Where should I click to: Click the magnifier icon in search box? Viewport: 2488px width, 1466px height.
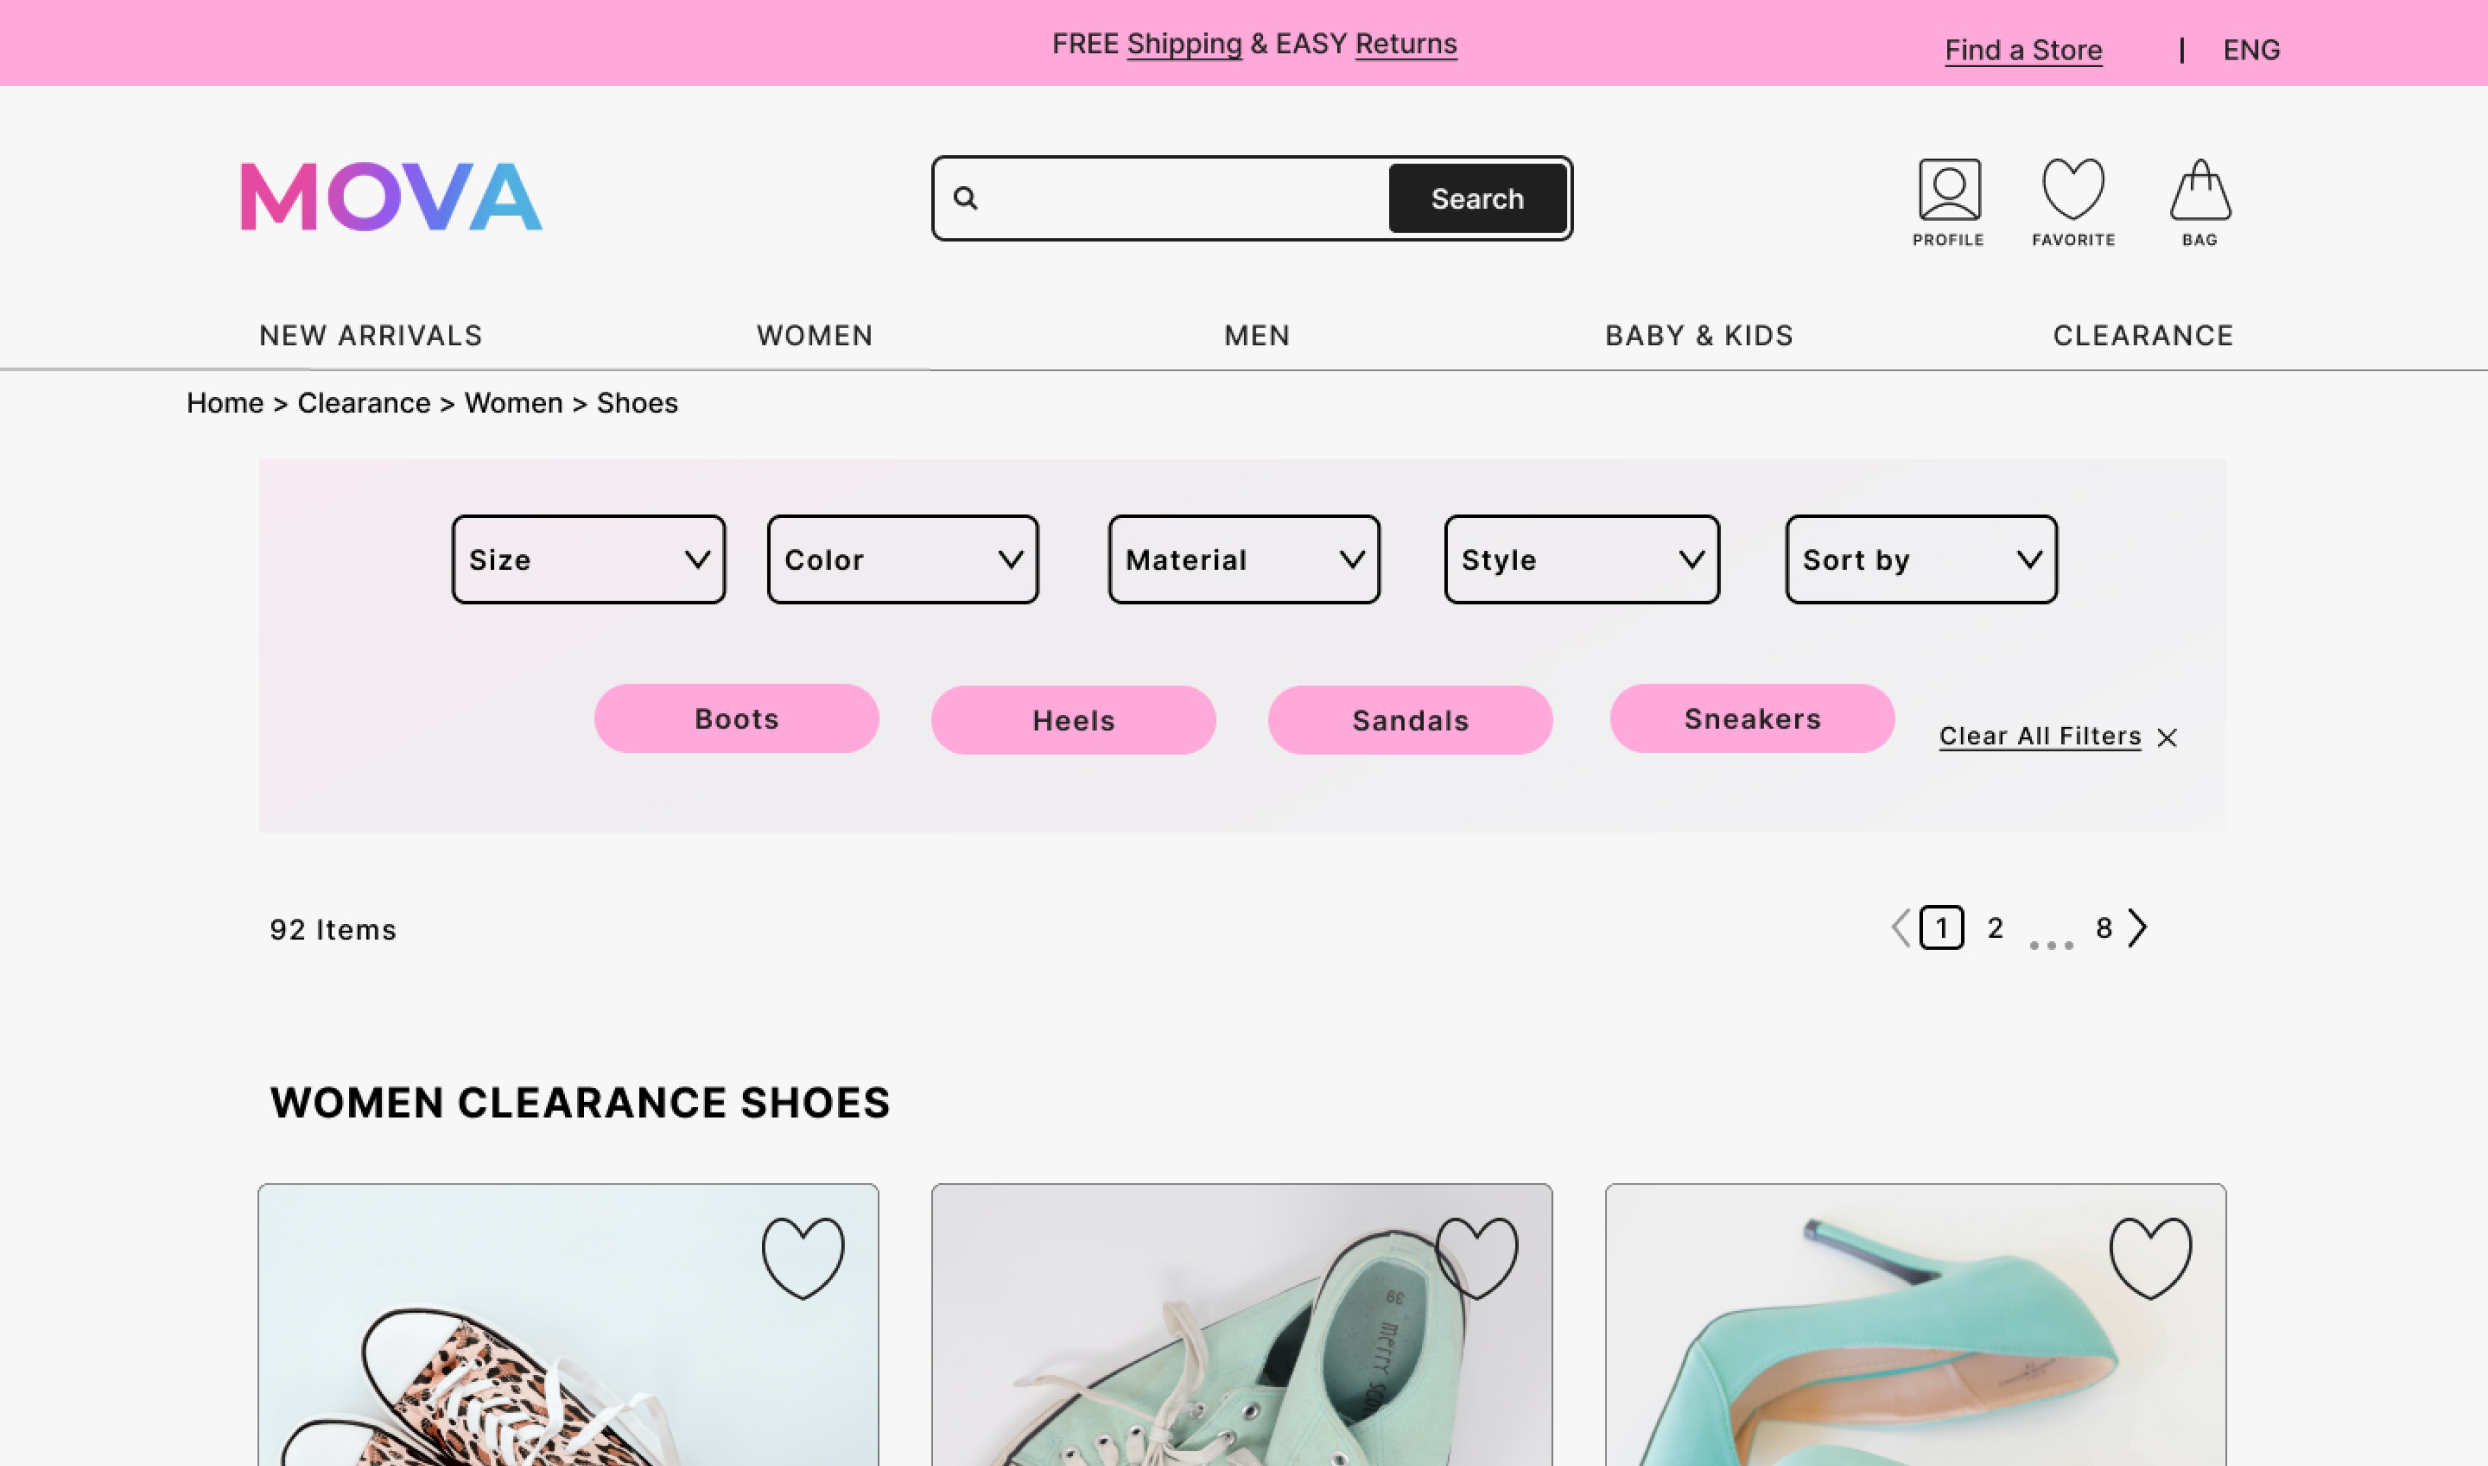(x=965, y=198)
